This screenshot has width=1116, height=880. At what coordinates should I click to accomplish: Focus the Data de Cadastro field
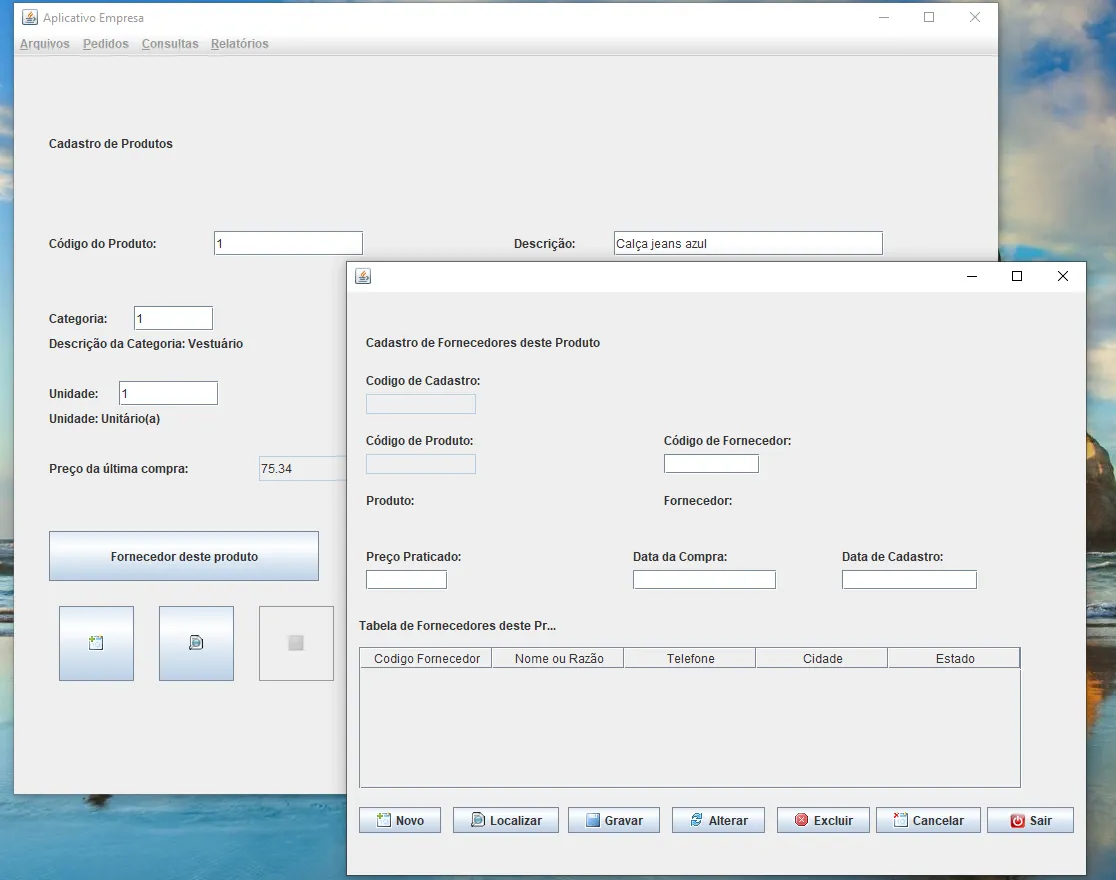[x=909, y=580]
